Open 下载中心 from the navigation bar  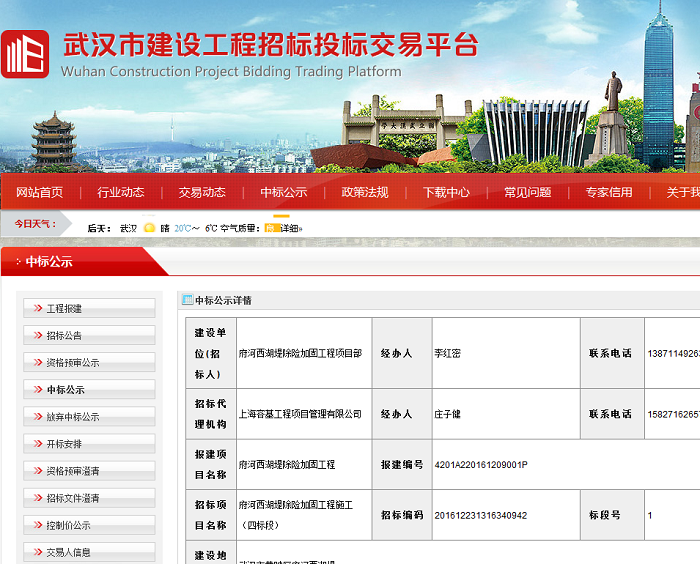click(446, 192)
